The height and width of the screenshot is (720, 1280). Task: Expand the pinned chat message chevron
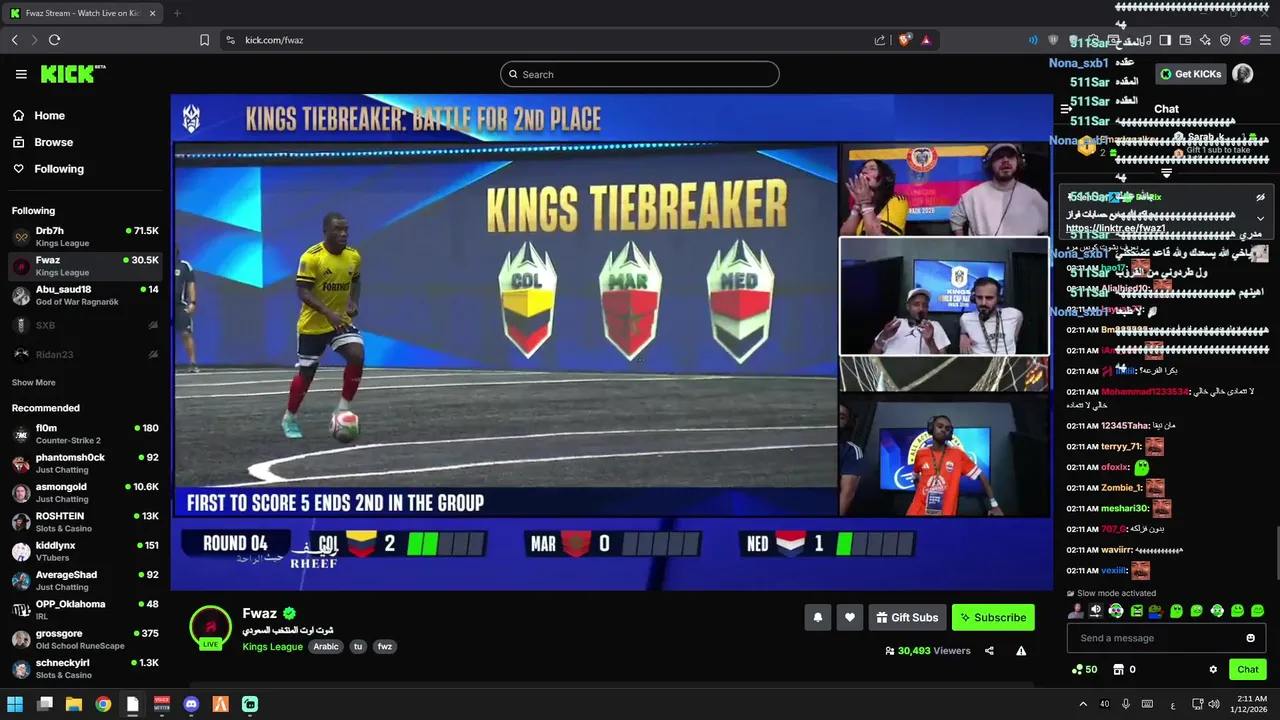[1260, 218]
